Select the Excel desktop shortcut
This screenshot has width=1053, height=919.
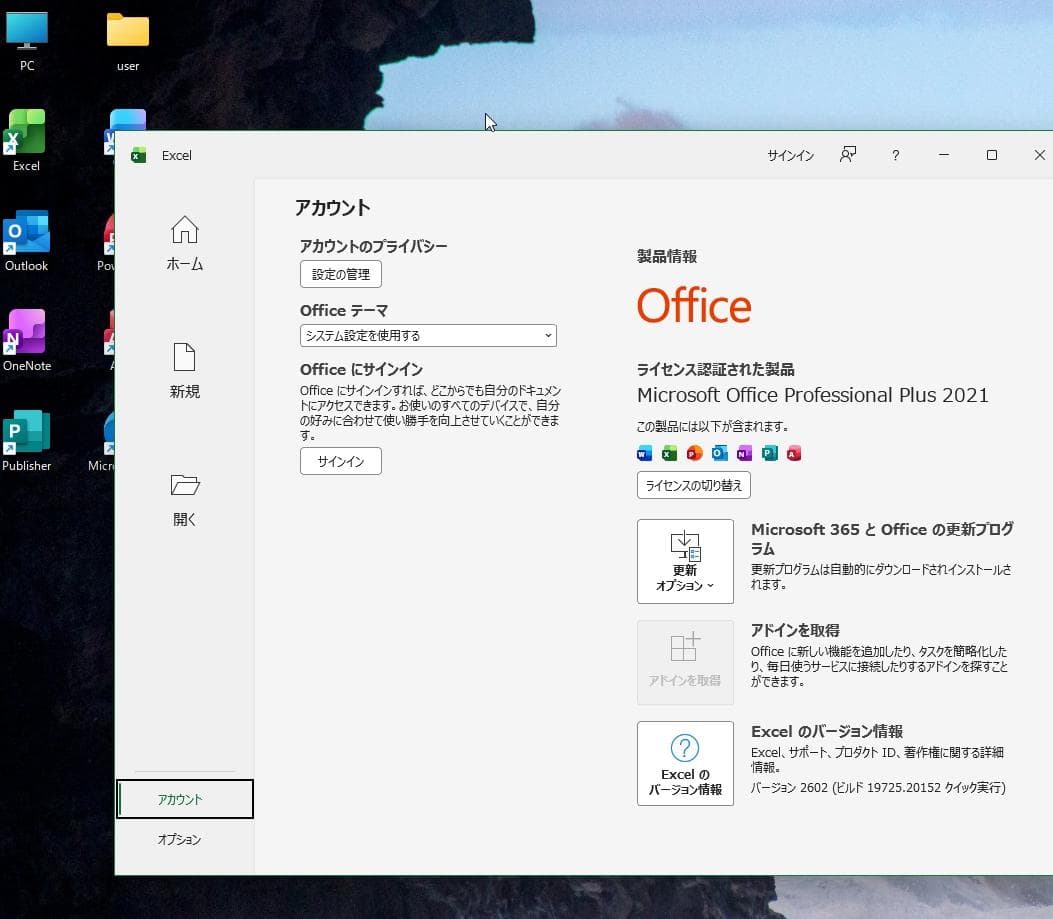click(x=26, y=141)
